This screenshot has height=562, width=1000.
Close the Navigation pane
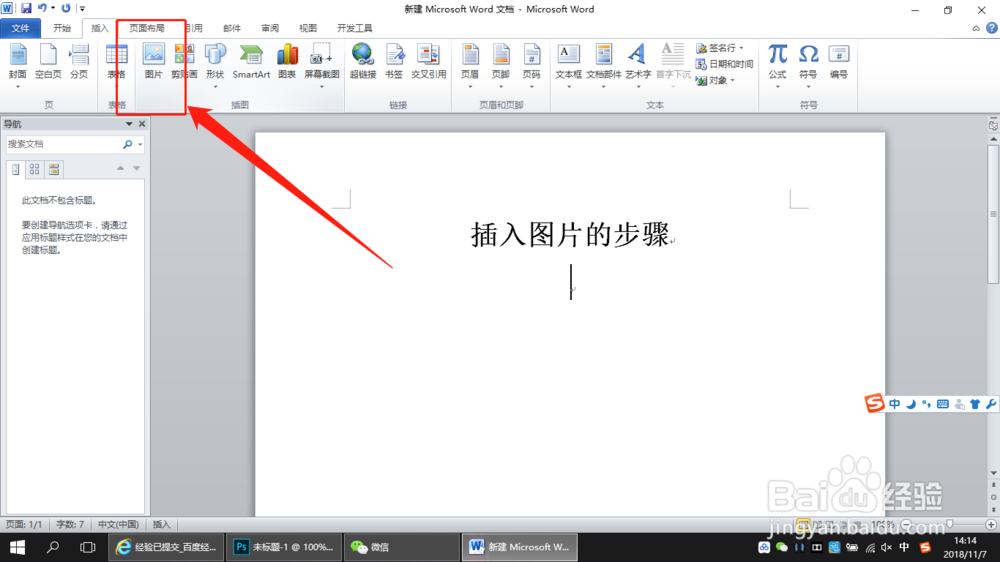click(x=142, y=124)
